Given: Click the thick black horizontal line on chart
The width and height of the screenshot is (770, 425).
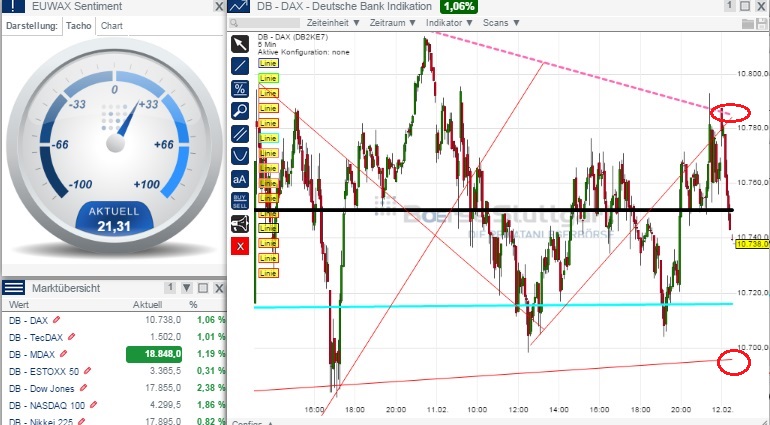Looking at the screenshot, I should [x=494, y=210].
